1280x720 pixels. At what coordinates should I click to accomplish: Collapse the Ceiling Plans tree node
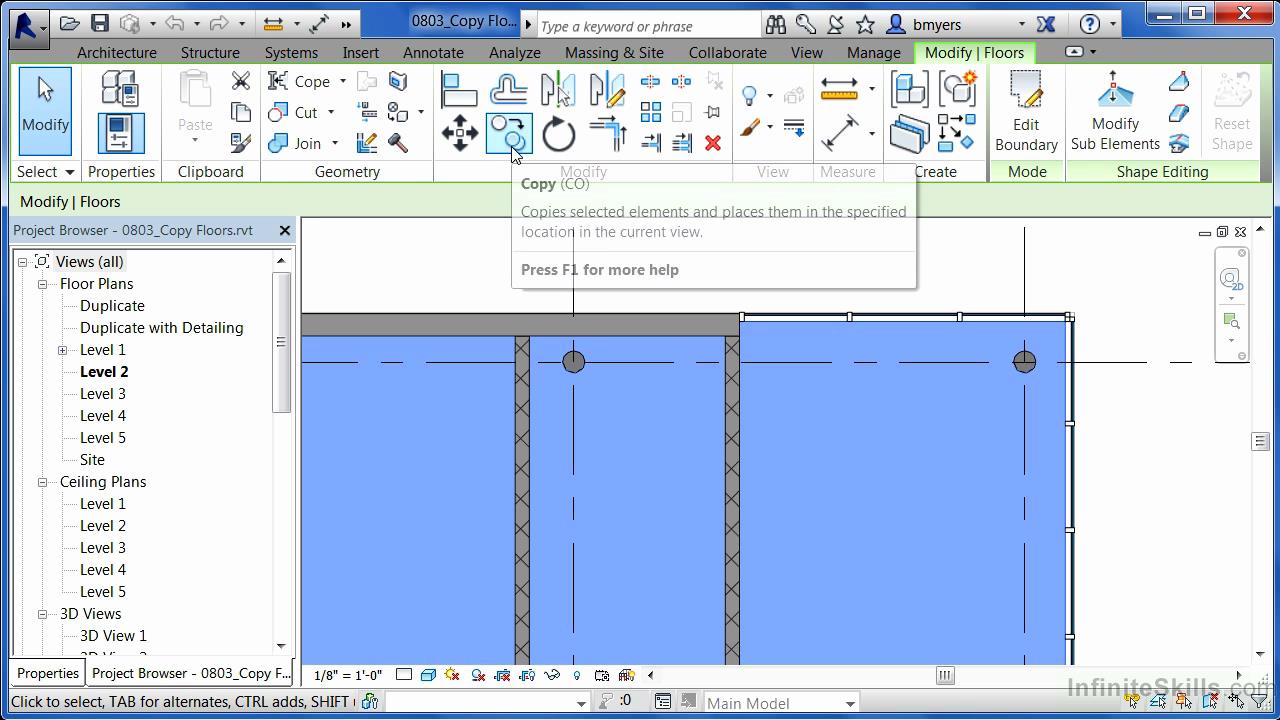[43, 482]
